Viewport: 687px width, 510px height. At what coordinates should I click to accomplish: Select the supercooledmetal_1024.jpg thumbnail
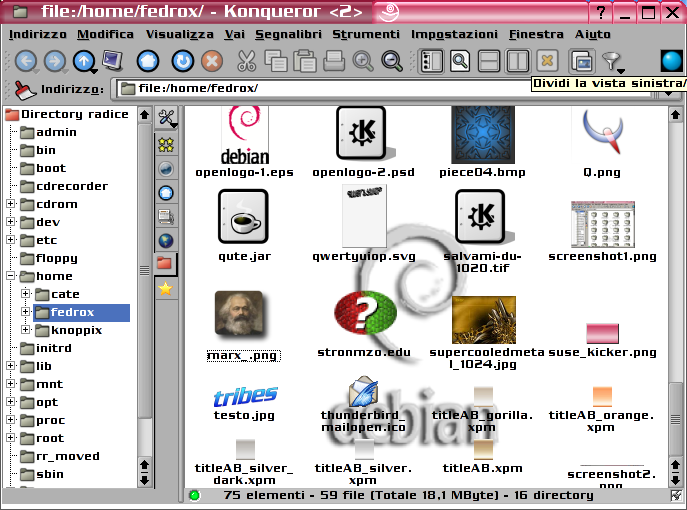pos(484,320)
